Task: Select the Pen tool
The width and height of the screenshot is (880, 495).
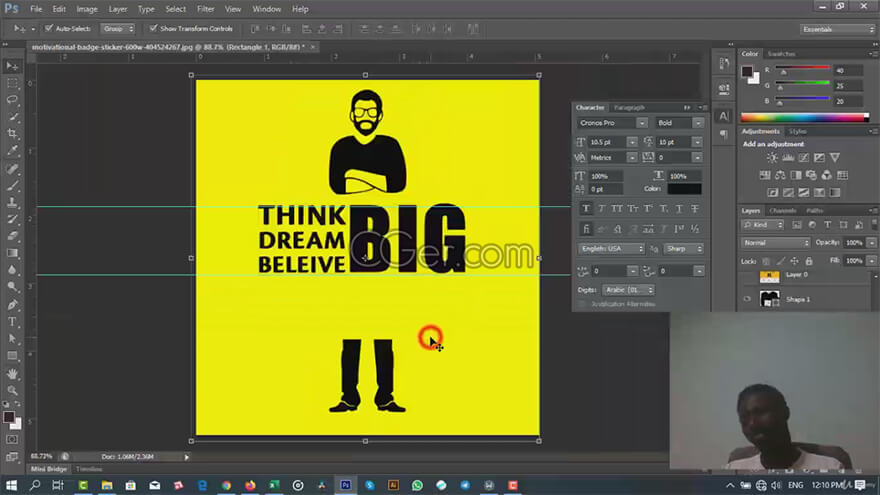Action: 12,305
